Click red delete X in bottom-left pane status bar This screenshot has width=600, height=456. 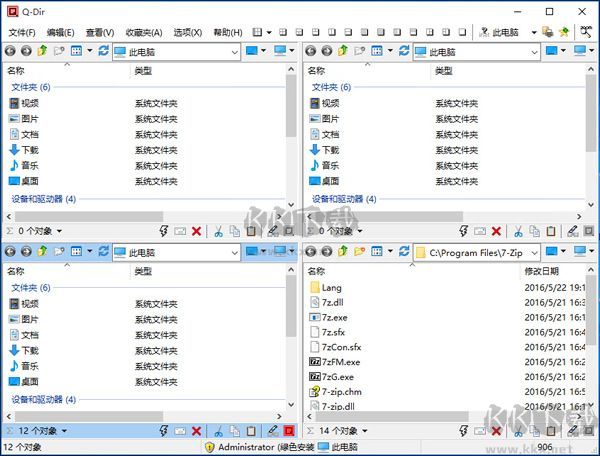click(197, 431)
